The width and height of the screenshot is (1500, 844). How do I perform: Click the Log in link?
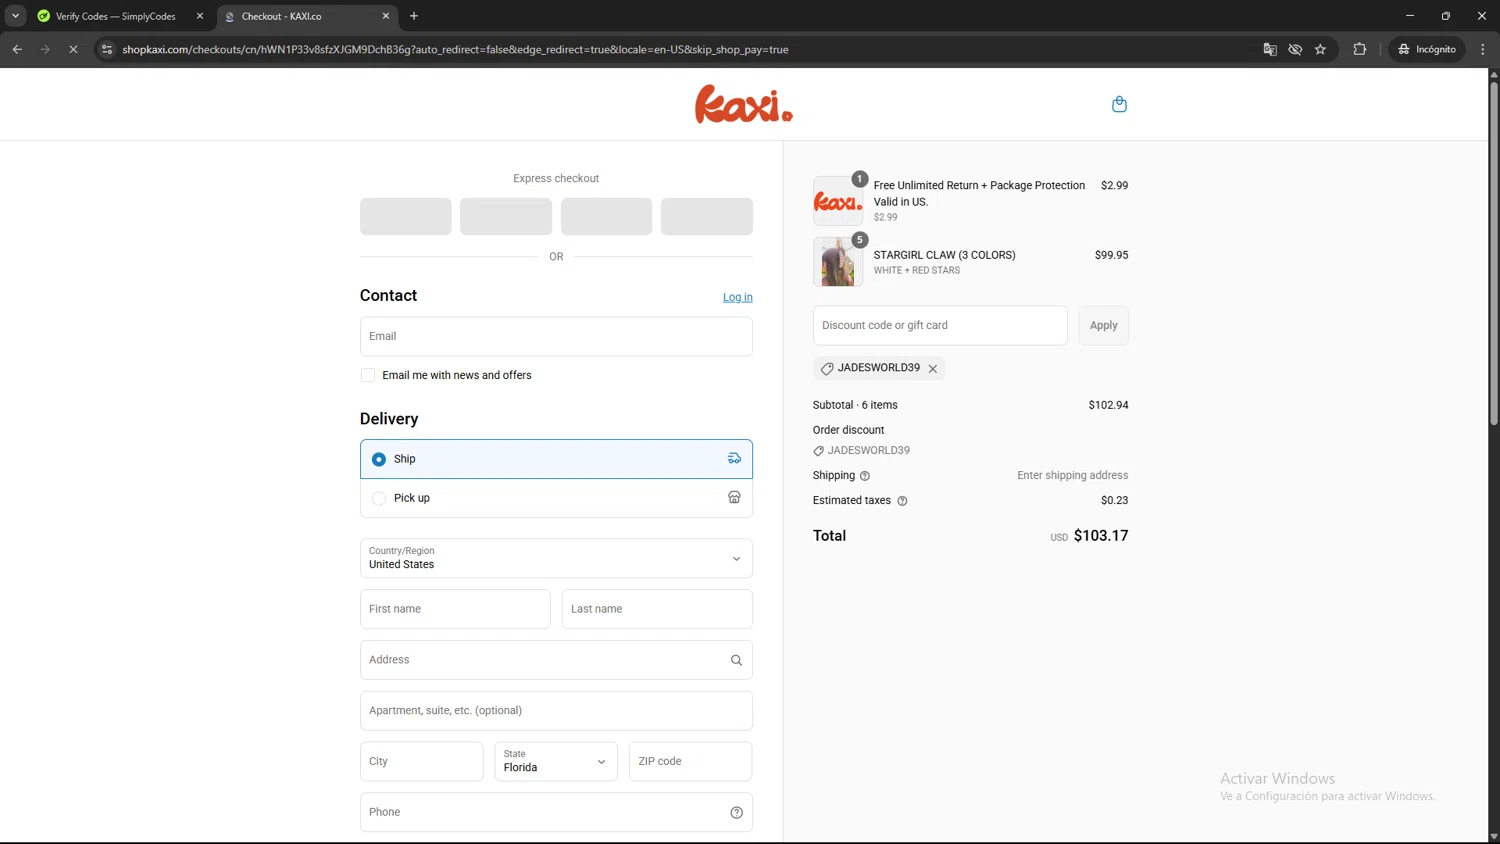738,297
